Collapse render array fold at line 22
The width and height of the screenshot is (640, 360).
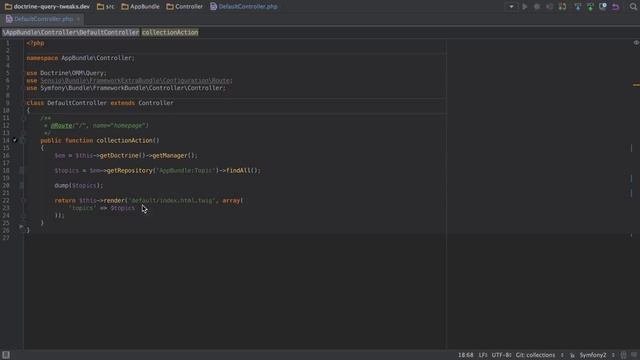point(23,200)
